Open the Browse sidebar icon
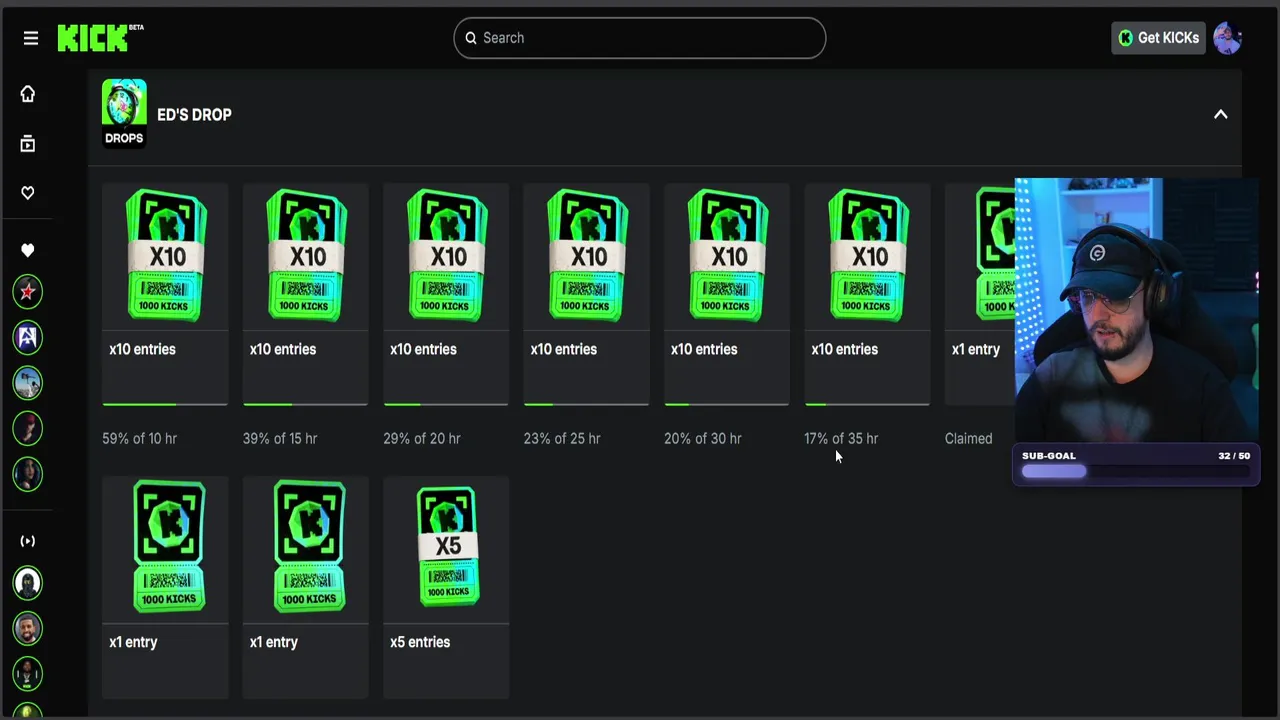The image size is (1280, 720). (x=28, y=144)
